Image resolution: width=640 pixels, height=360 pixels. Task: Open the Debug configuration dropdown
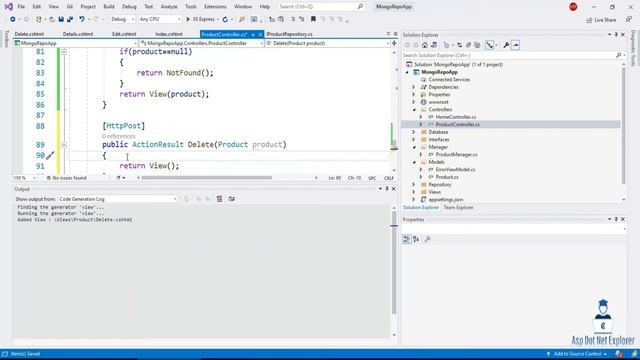click(122, 19)
